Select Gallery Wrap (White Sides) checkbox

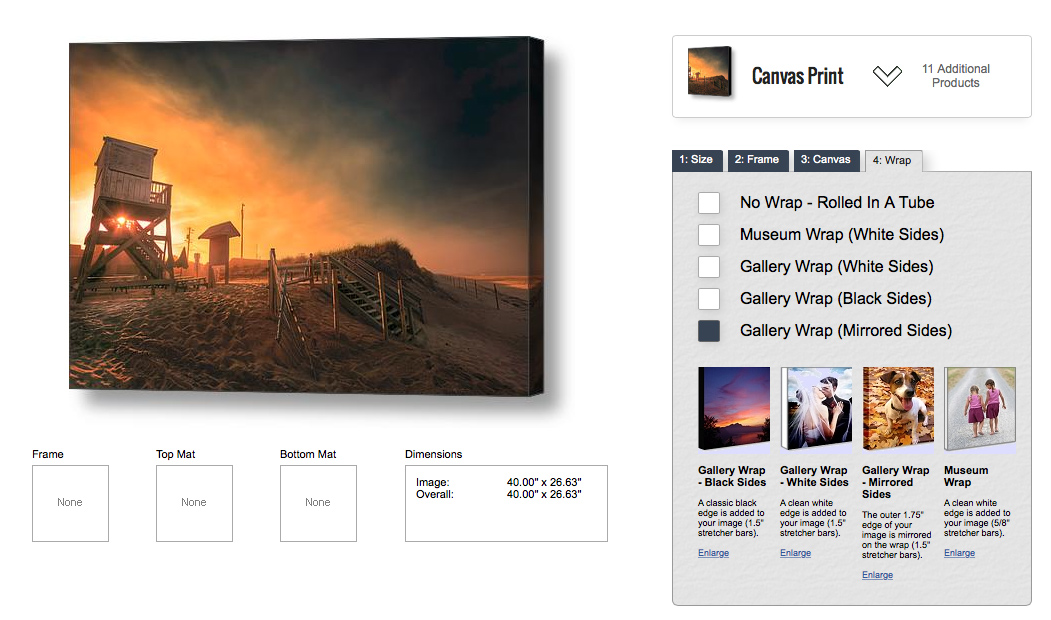coord(709,267)
